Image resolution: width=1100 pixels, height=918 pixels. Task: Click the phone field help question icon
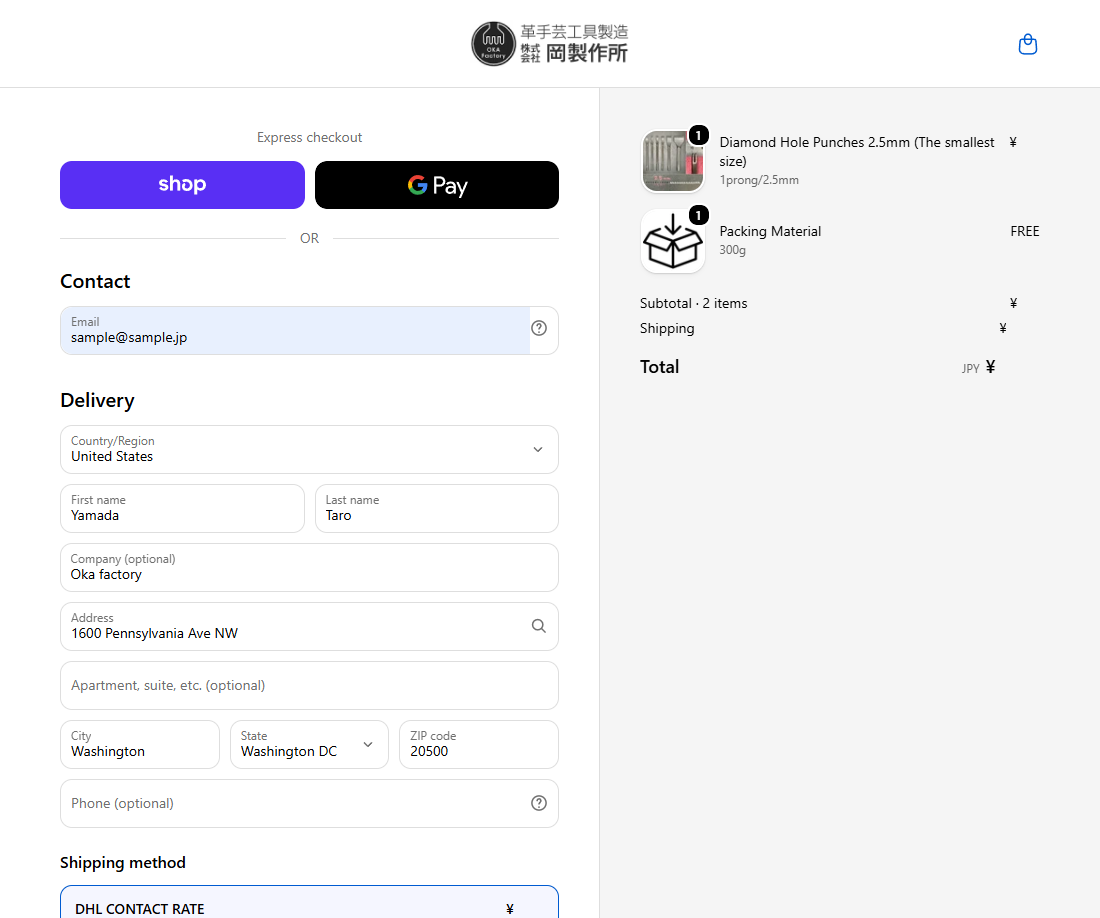point(539,803)
